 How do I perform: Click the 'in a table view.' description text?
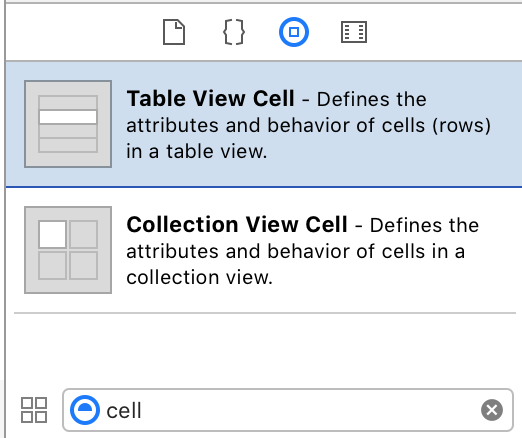197,151
